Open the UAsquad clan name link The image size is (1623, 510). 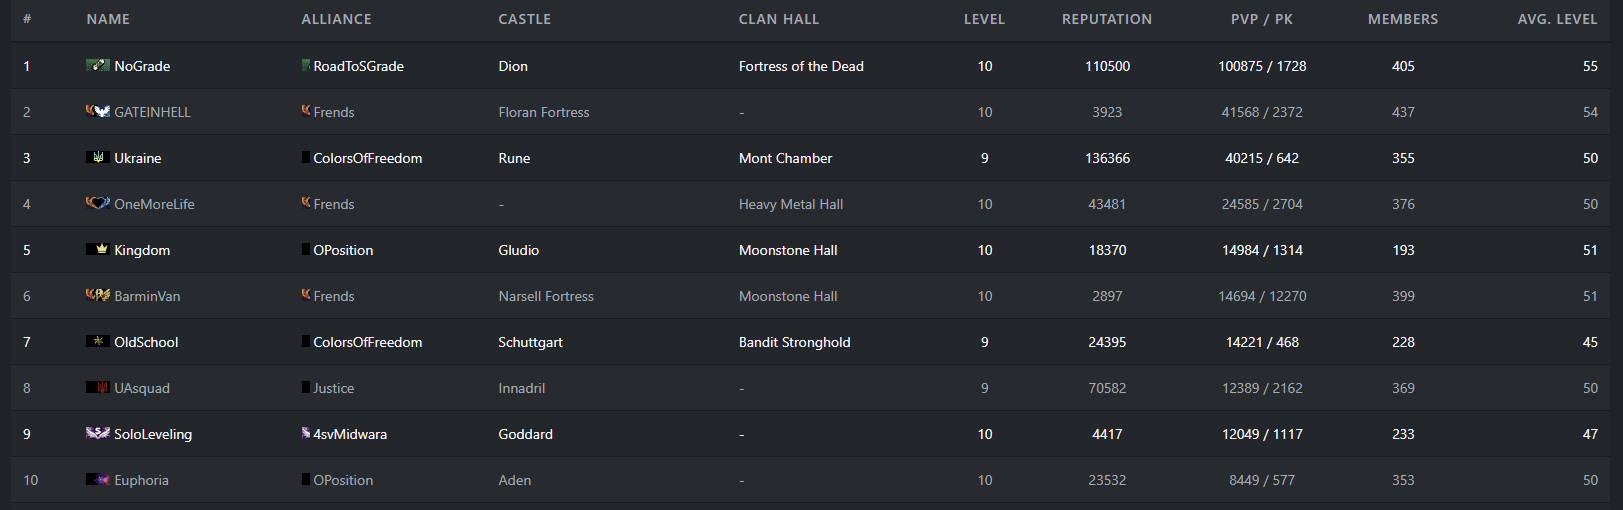coord(142,388)
